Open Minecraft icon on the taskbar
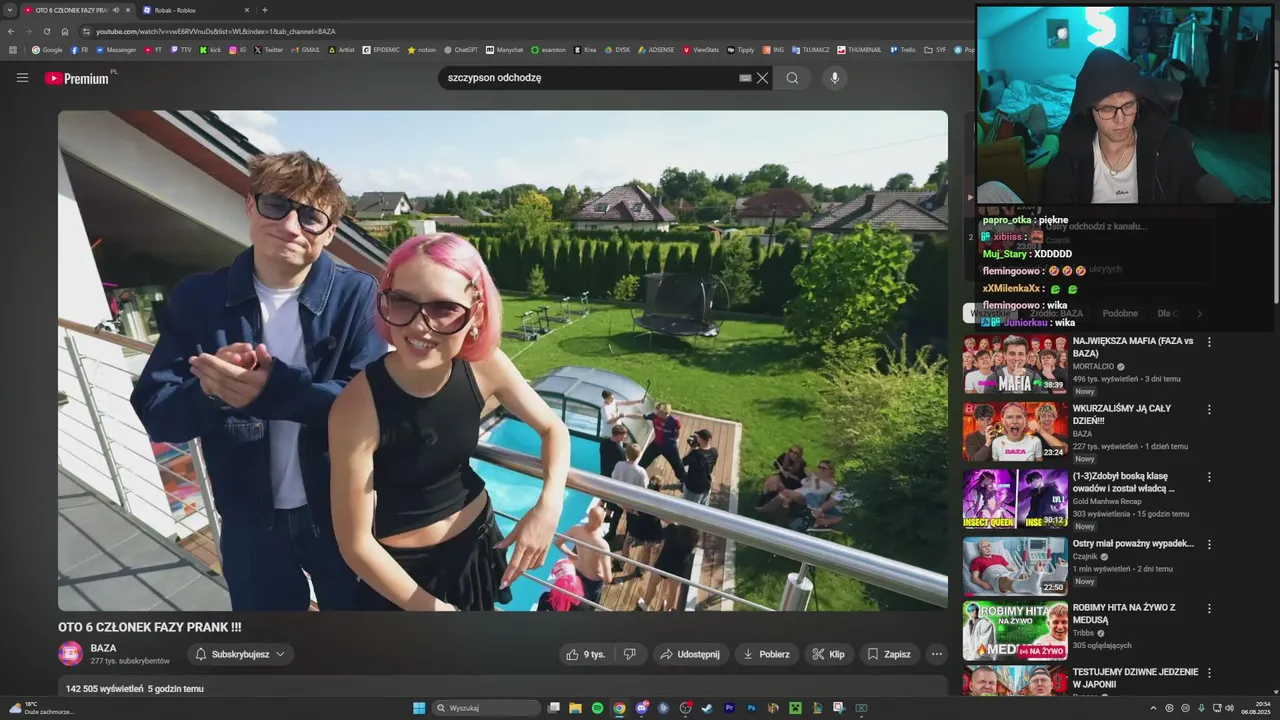This screenshot has height=720, width=1280. [x=795, y=708]
